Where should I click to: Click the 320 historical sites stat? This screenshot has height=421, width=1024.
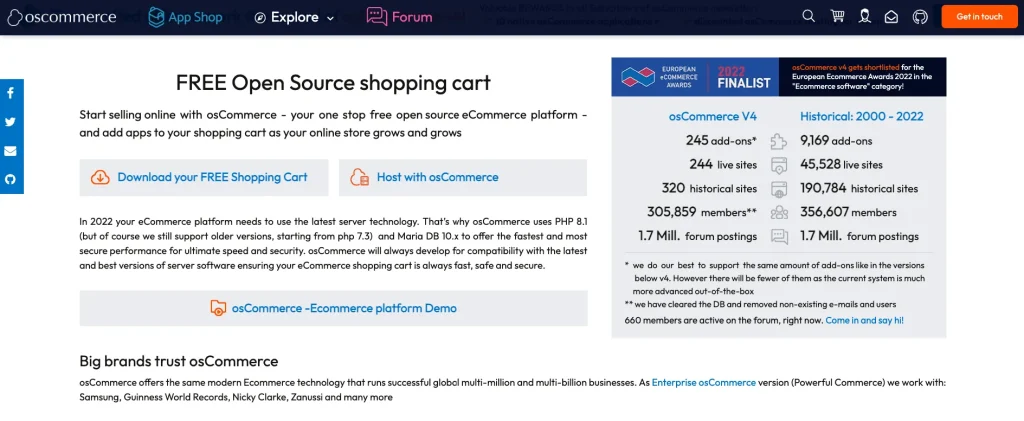click(709, 188)
